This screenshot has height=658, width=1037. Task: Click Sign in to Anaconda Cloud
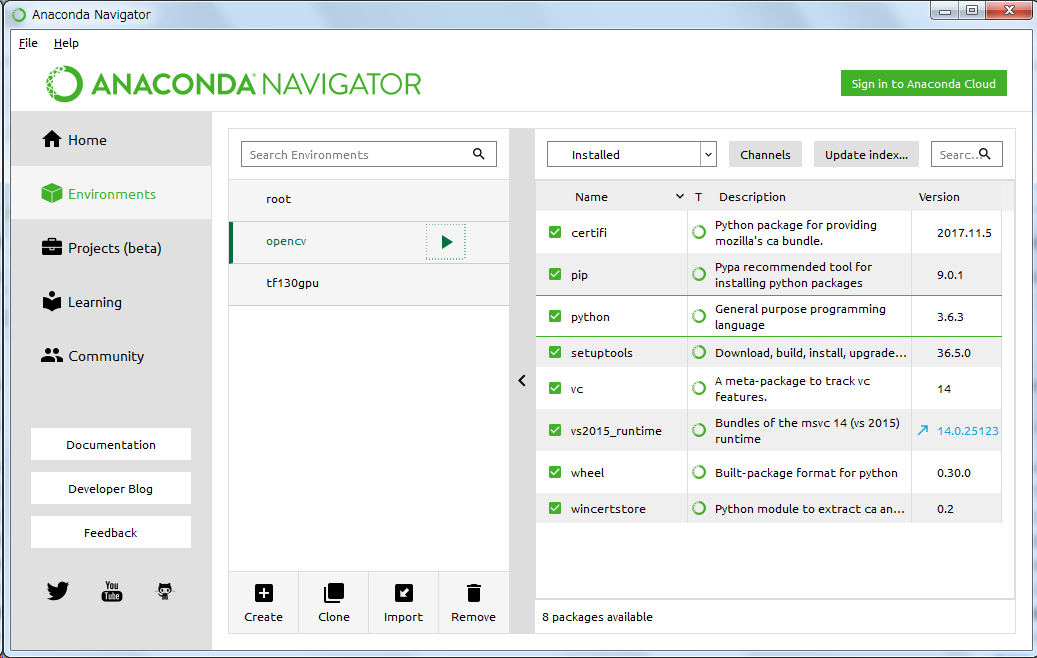tap(923, 83)
